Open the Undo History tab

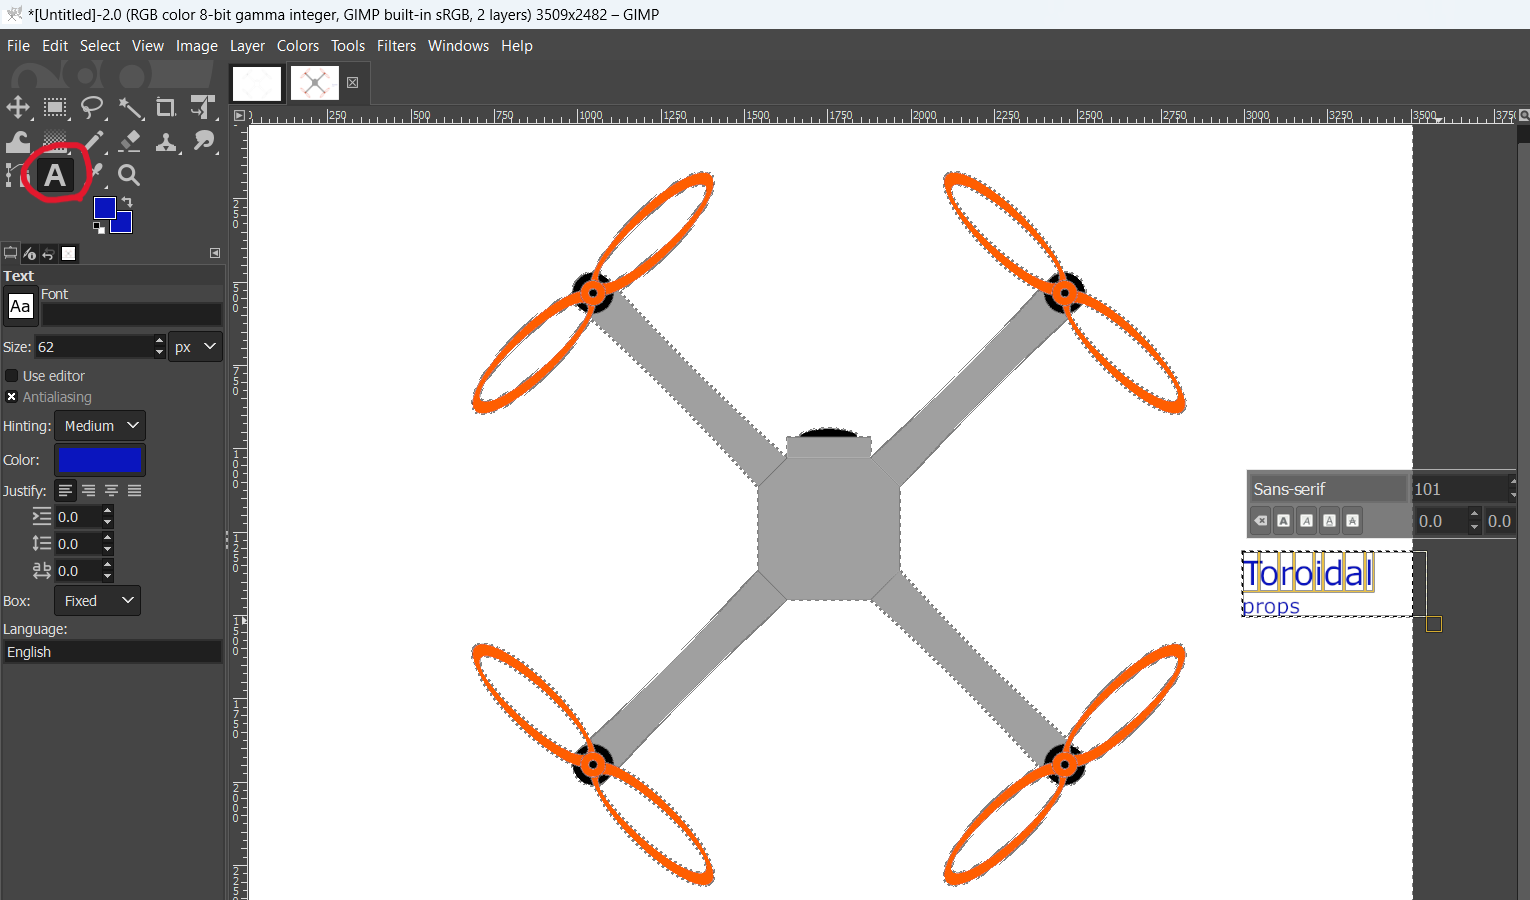[48, 253]
